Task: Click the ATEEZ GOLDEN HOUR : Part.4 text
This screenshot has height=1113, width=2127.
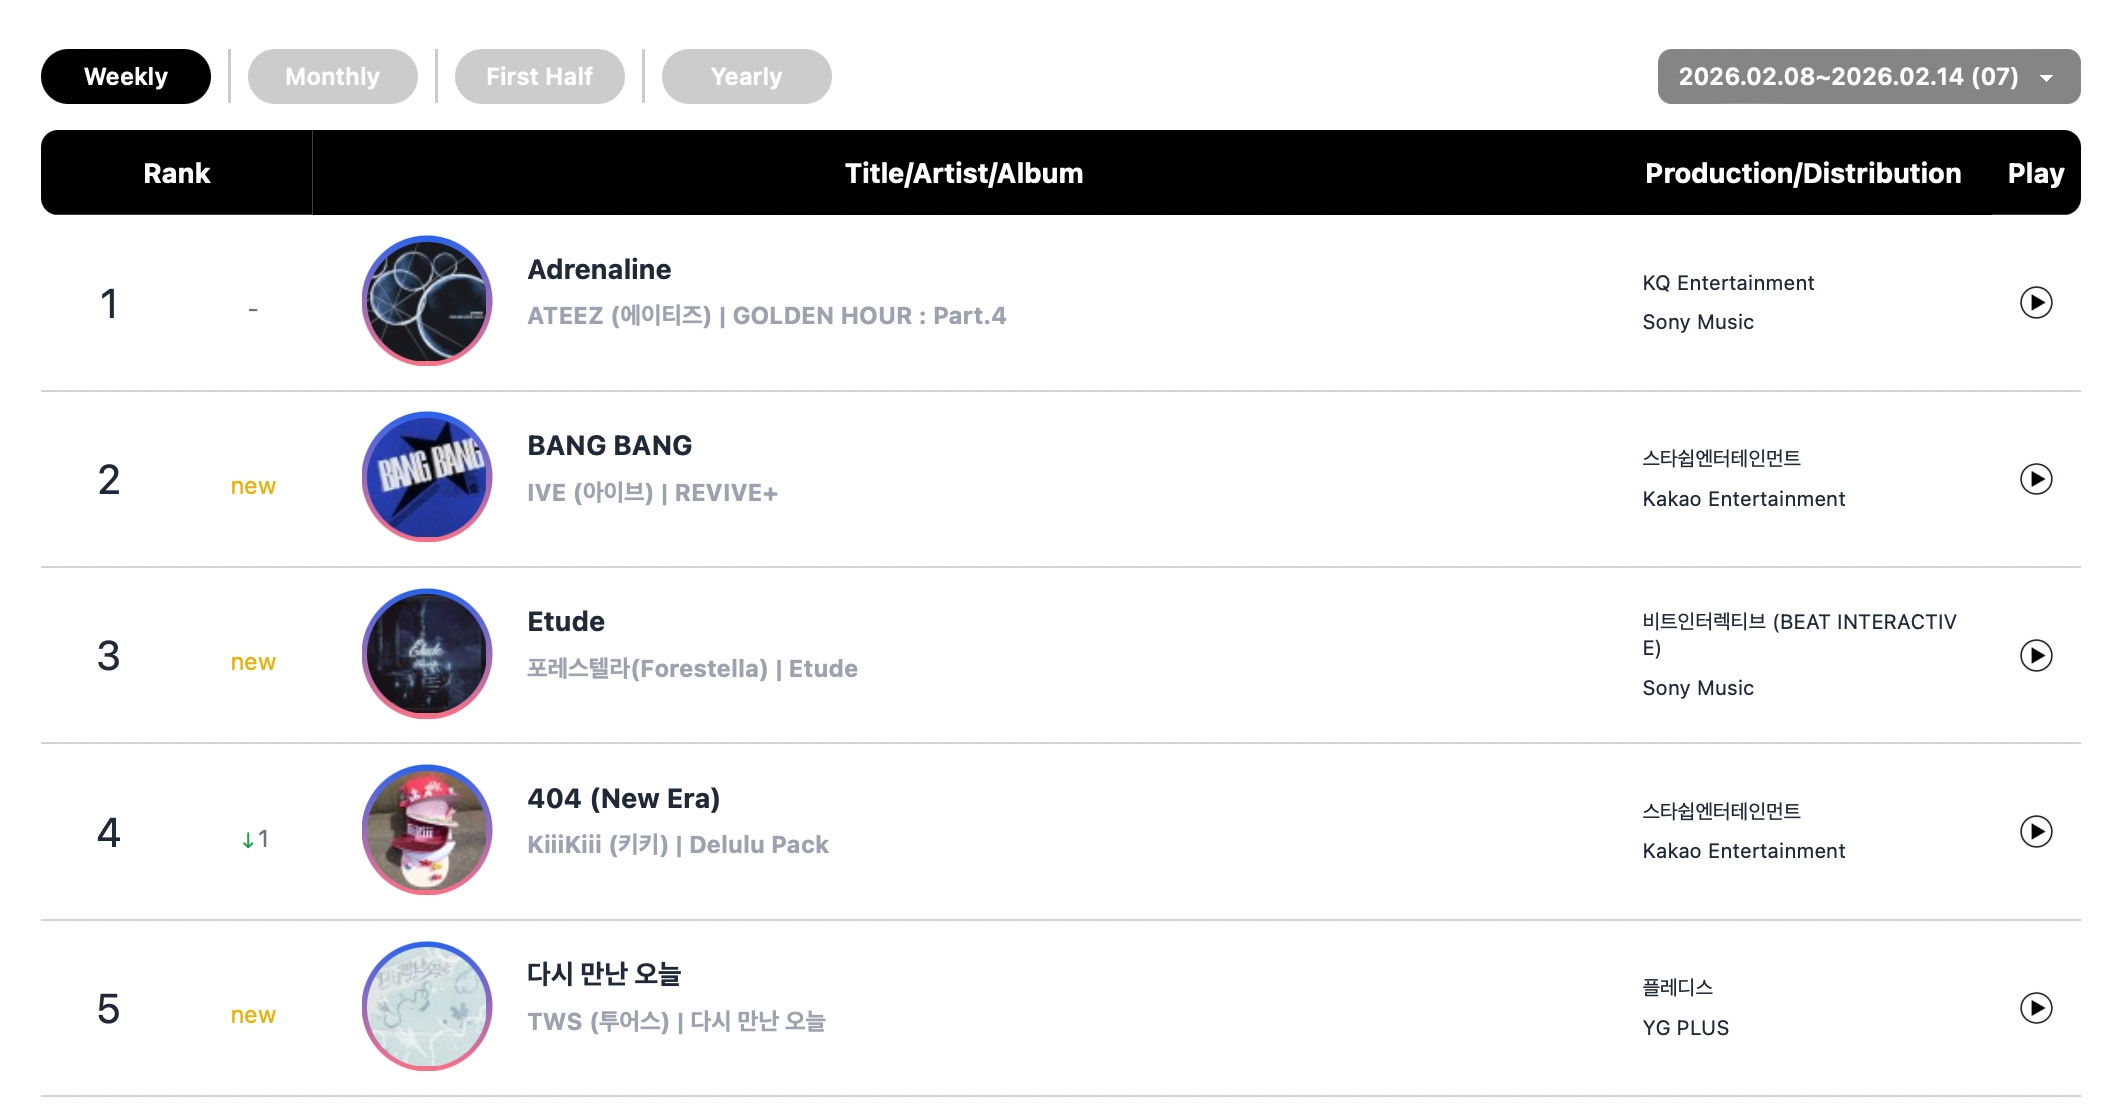Action: click(x=766, y=316)
